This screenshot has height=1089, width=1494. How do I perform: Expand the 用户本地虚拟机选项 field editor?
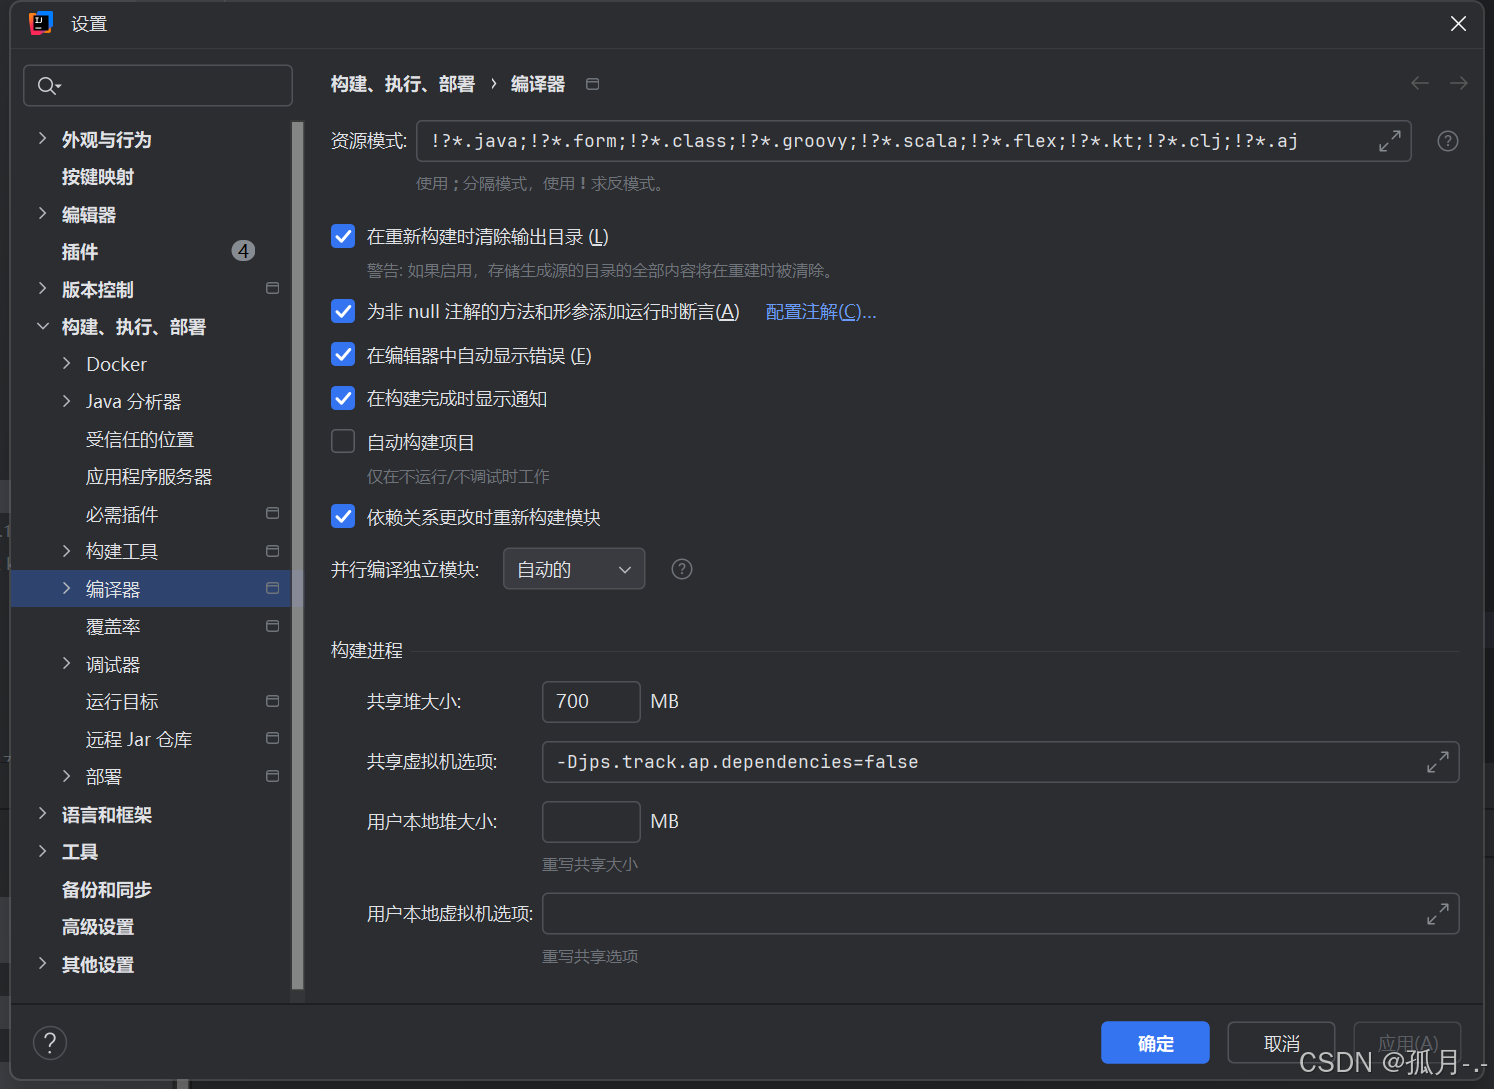(1438, 913)
